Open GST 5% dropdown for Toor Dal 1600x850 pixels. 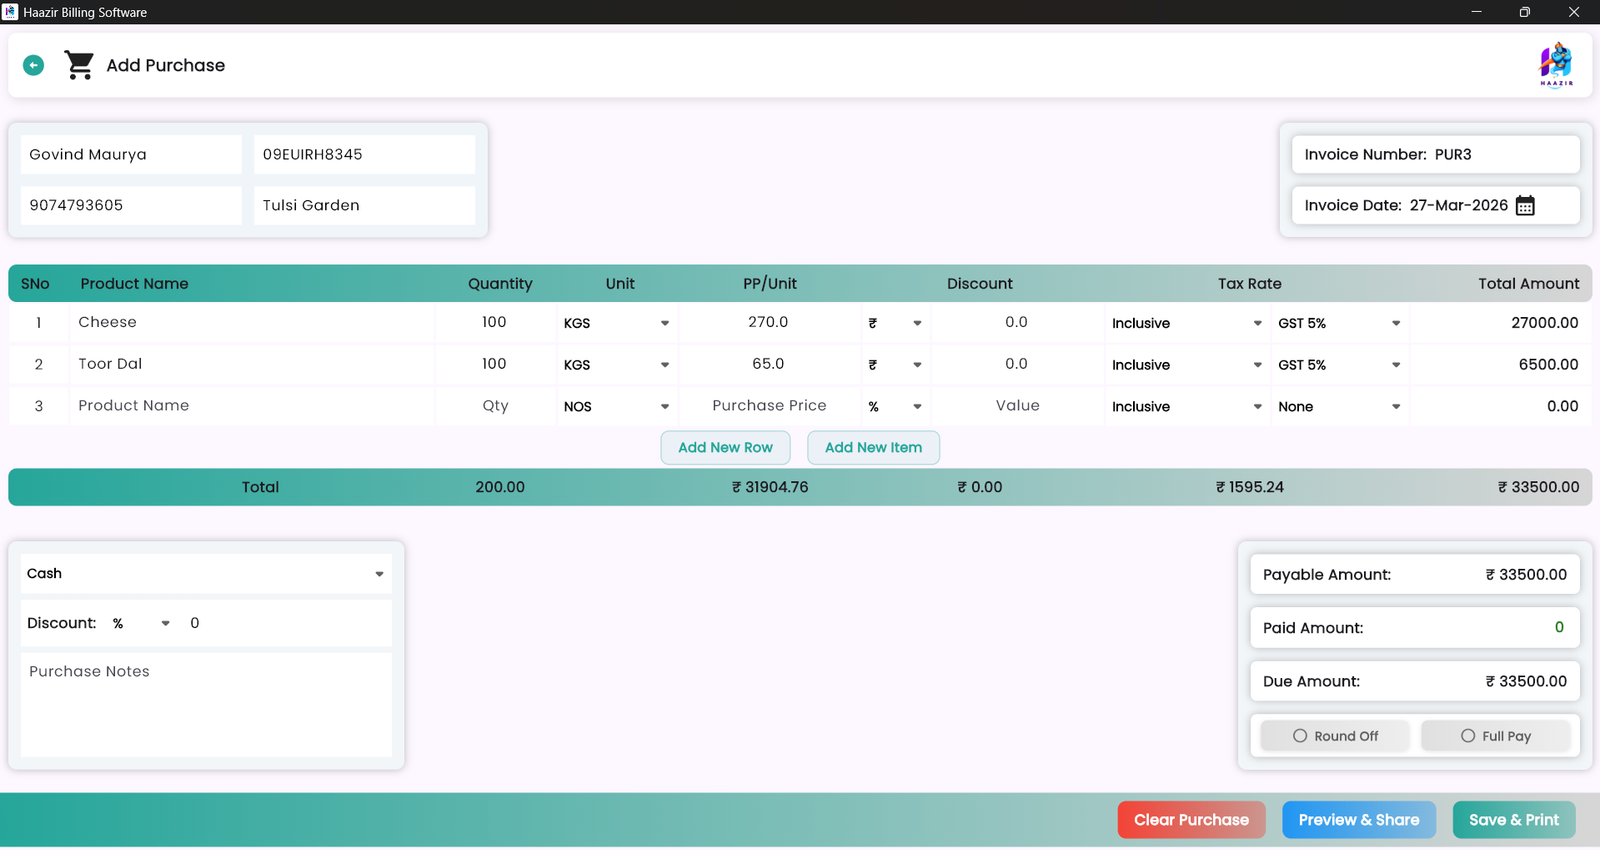tap(1339, 365)
